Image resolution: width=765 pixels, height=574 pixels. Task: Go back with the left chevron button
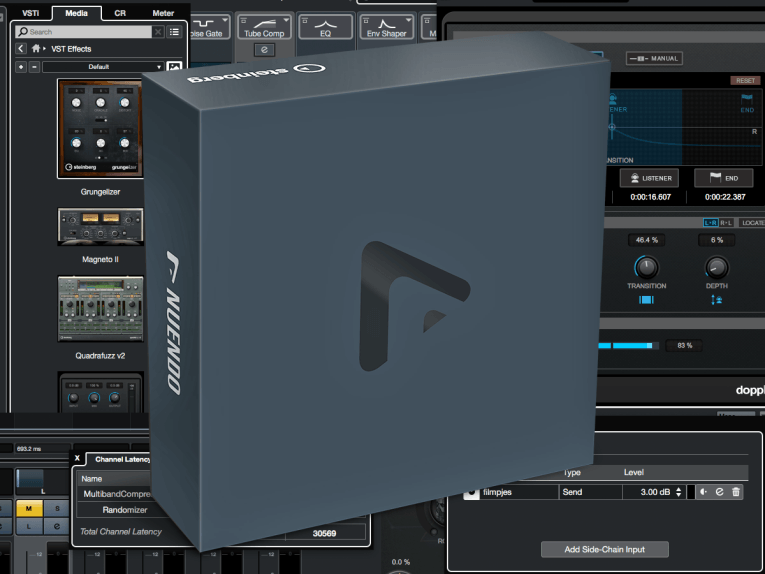[x=20, y=48]
